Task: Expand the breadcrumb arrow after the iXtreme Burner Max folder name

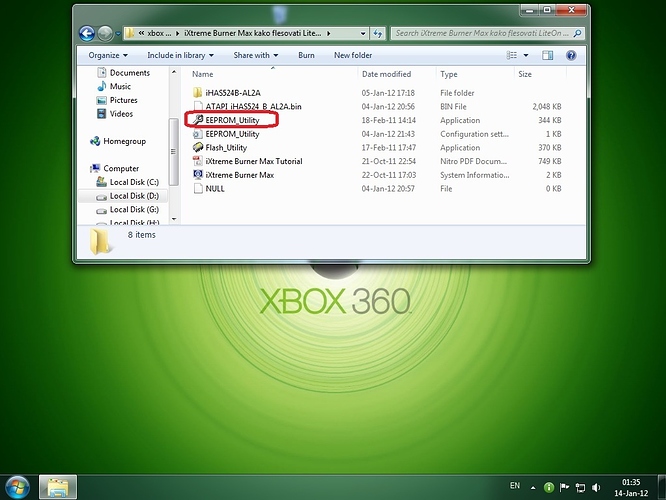Action: point(328,33)
